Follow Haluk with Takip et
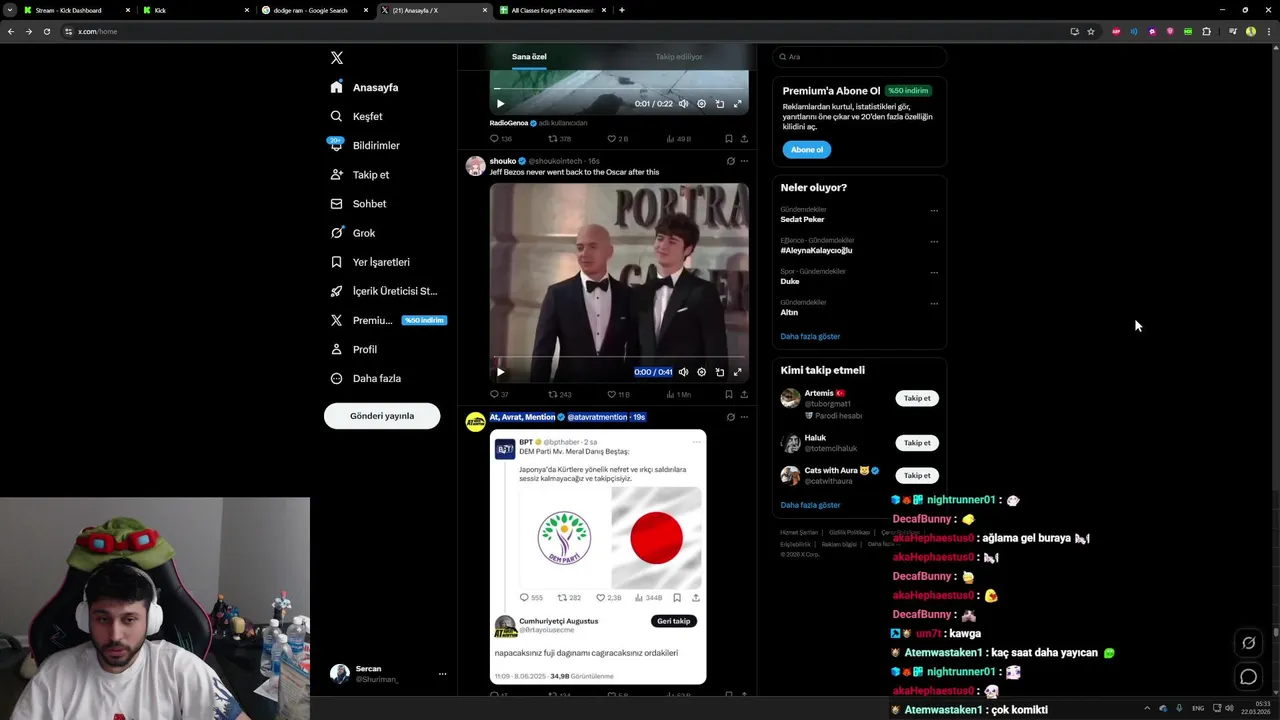 pyautogui.click(x=917, y=443)
